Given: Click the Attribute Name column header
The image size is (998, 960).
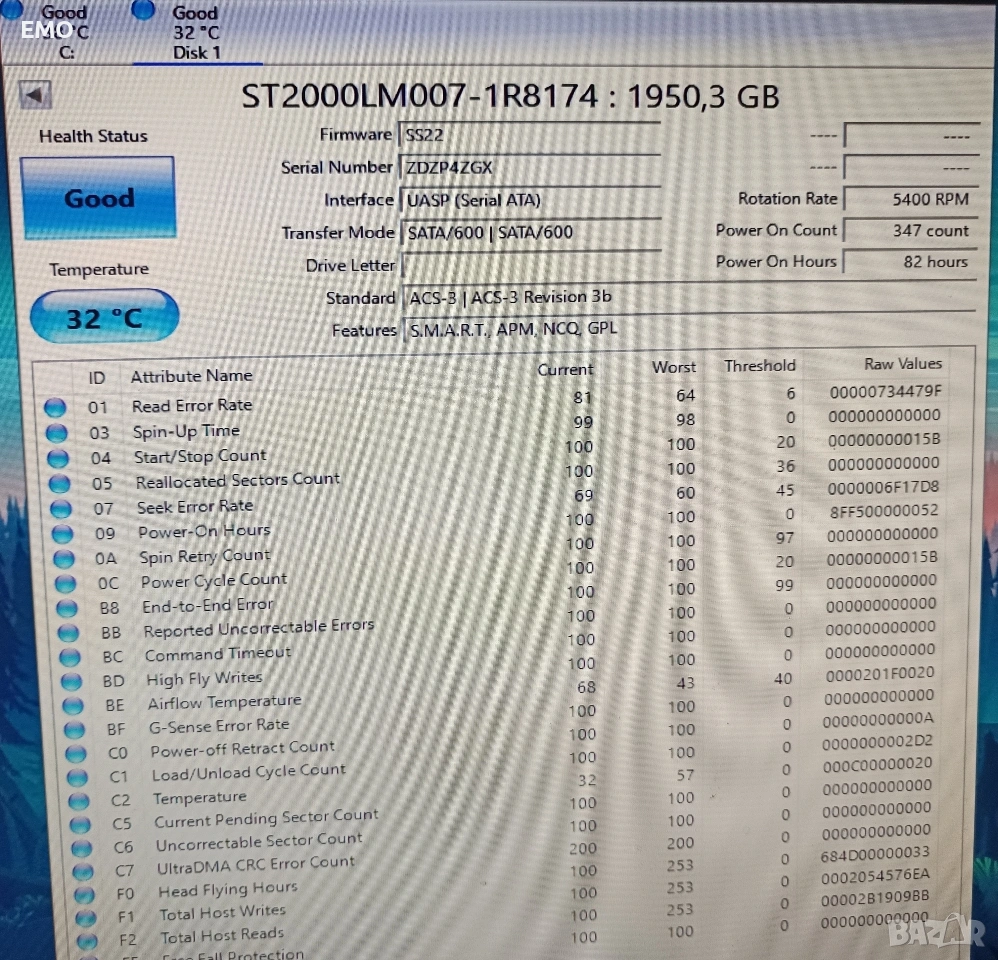Looking at the screenshot, I should click(192, 376).
